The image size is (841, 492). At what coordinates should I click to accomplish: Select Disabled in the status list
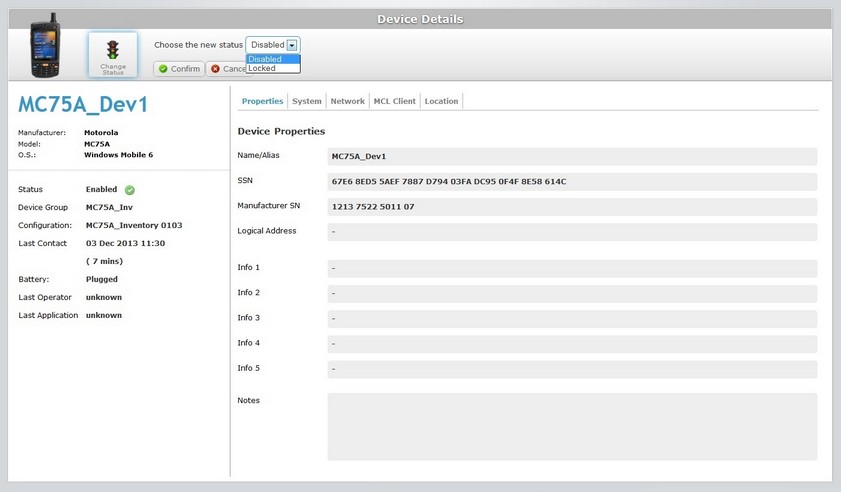(x=273, y=59)
